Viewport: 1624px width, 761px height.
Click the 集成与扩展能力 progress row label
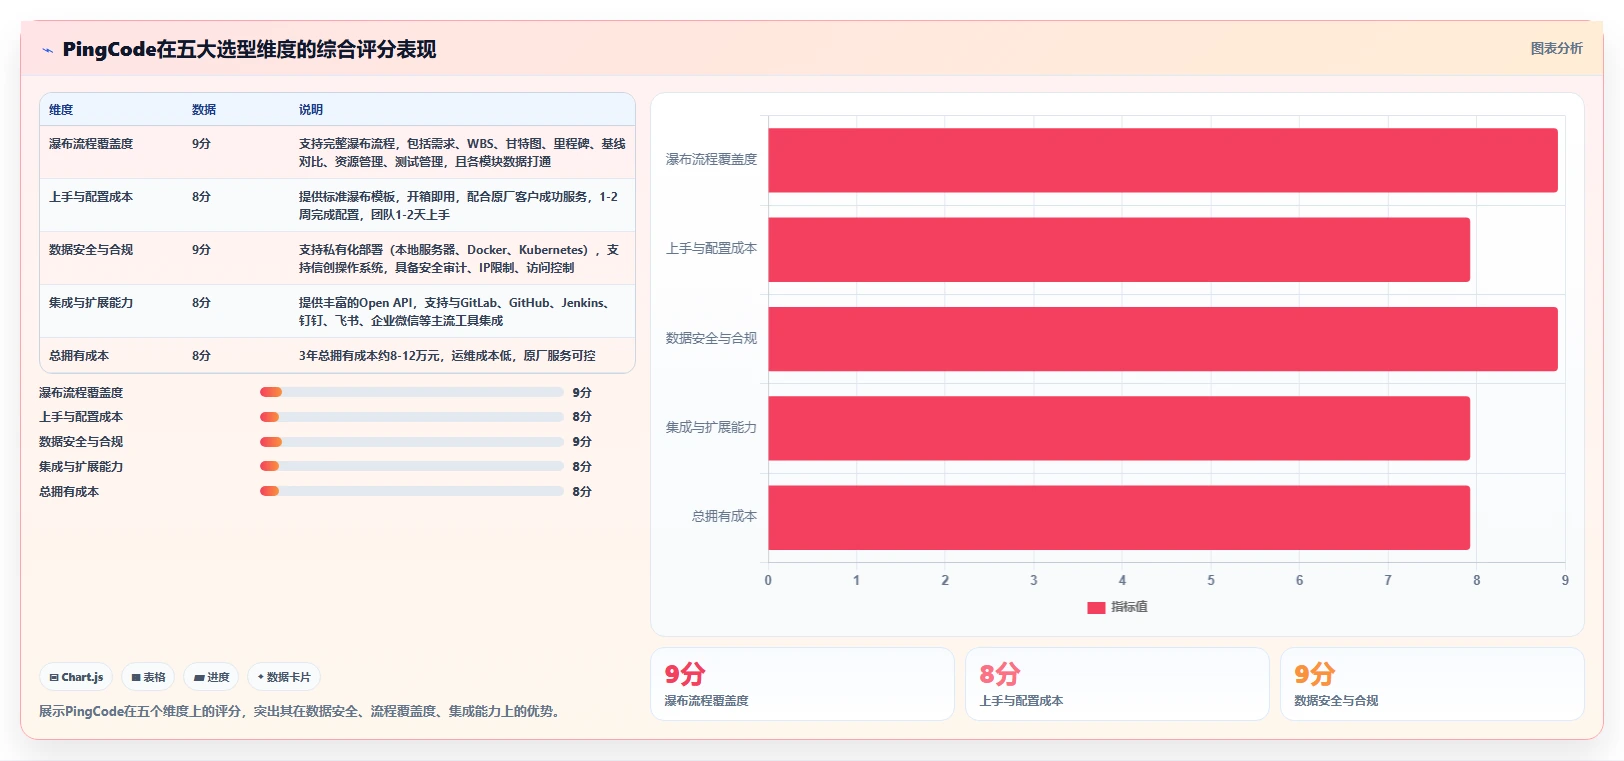[81, 467]
